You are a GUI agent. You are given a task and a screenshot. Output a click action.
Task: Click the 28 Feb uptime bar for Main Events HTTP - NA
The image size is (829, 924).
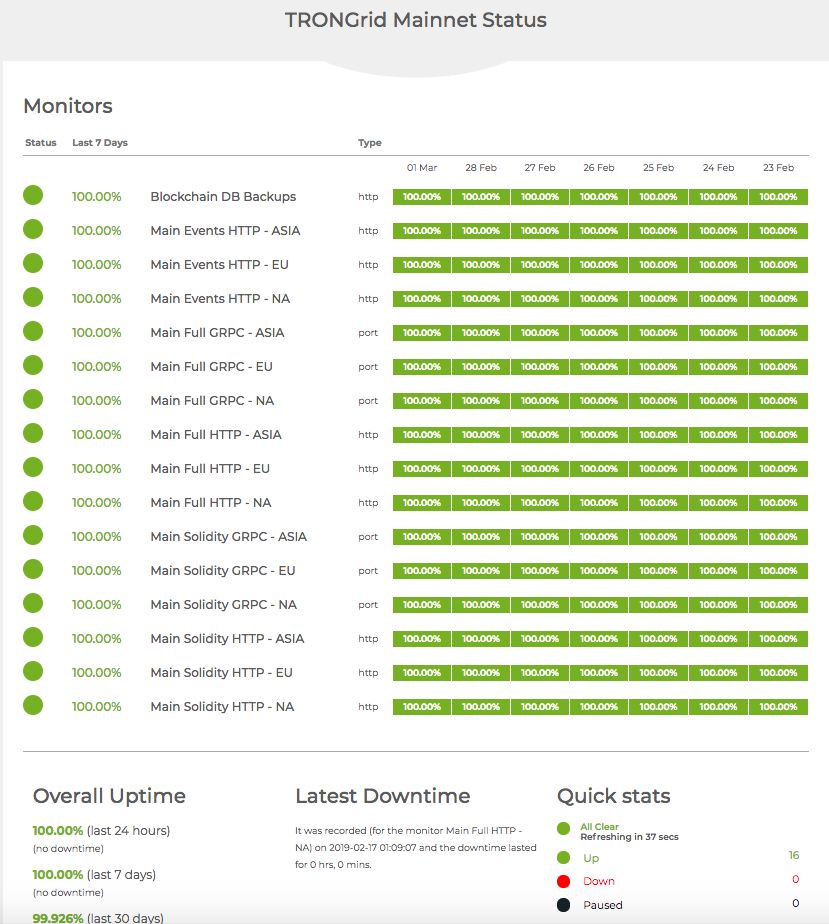click(x=481, y=299)
